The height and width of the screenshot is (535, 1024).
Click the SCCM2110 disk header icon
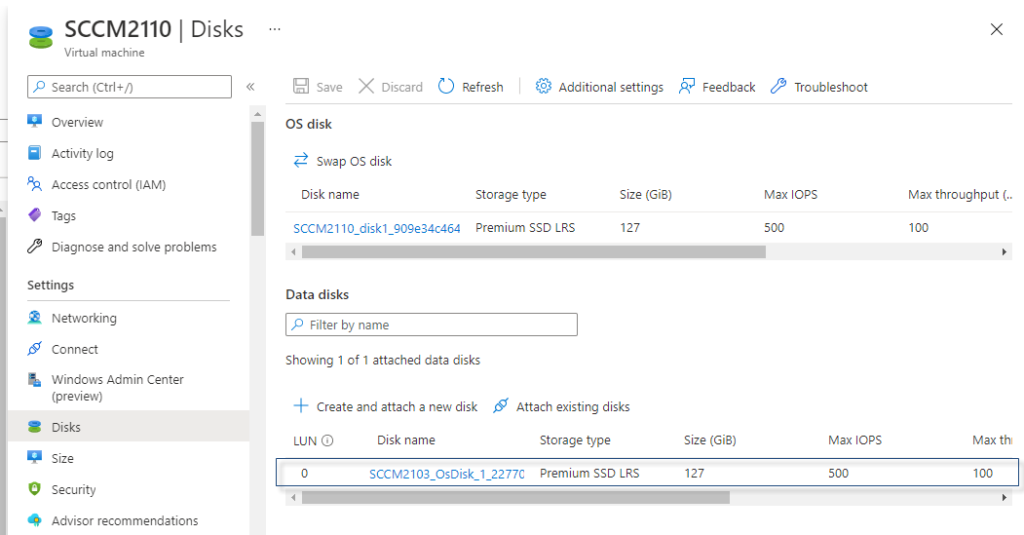point(40,37)
